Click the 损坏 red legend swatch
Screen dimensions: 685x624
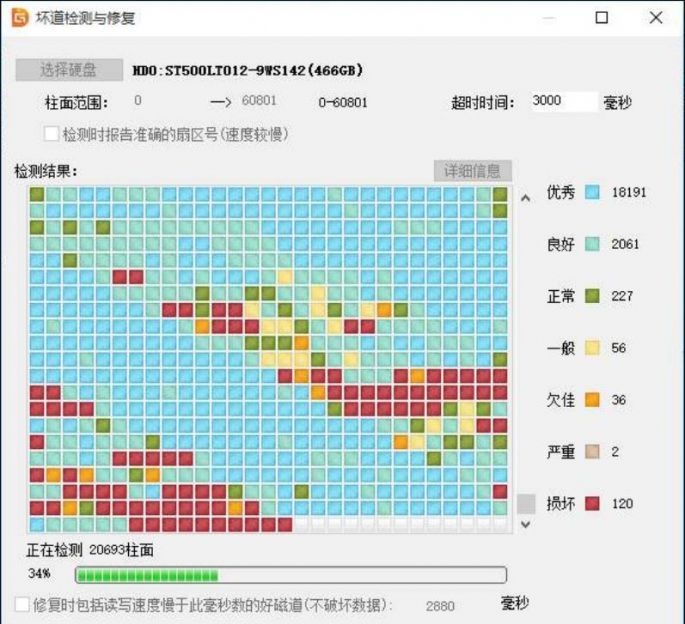coord(592,503)
